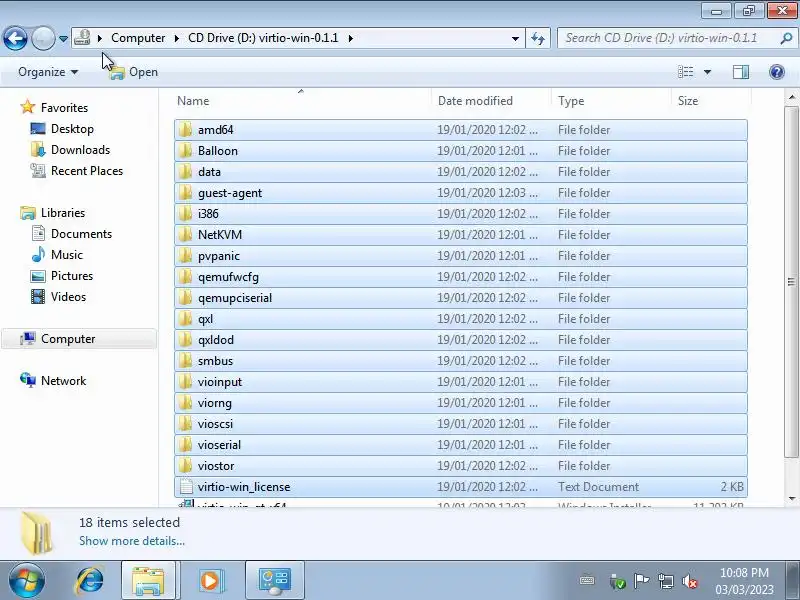Open the recent pages dropdown arrow
This screenshot has height=600, width=800.
[x=63, y=38]
